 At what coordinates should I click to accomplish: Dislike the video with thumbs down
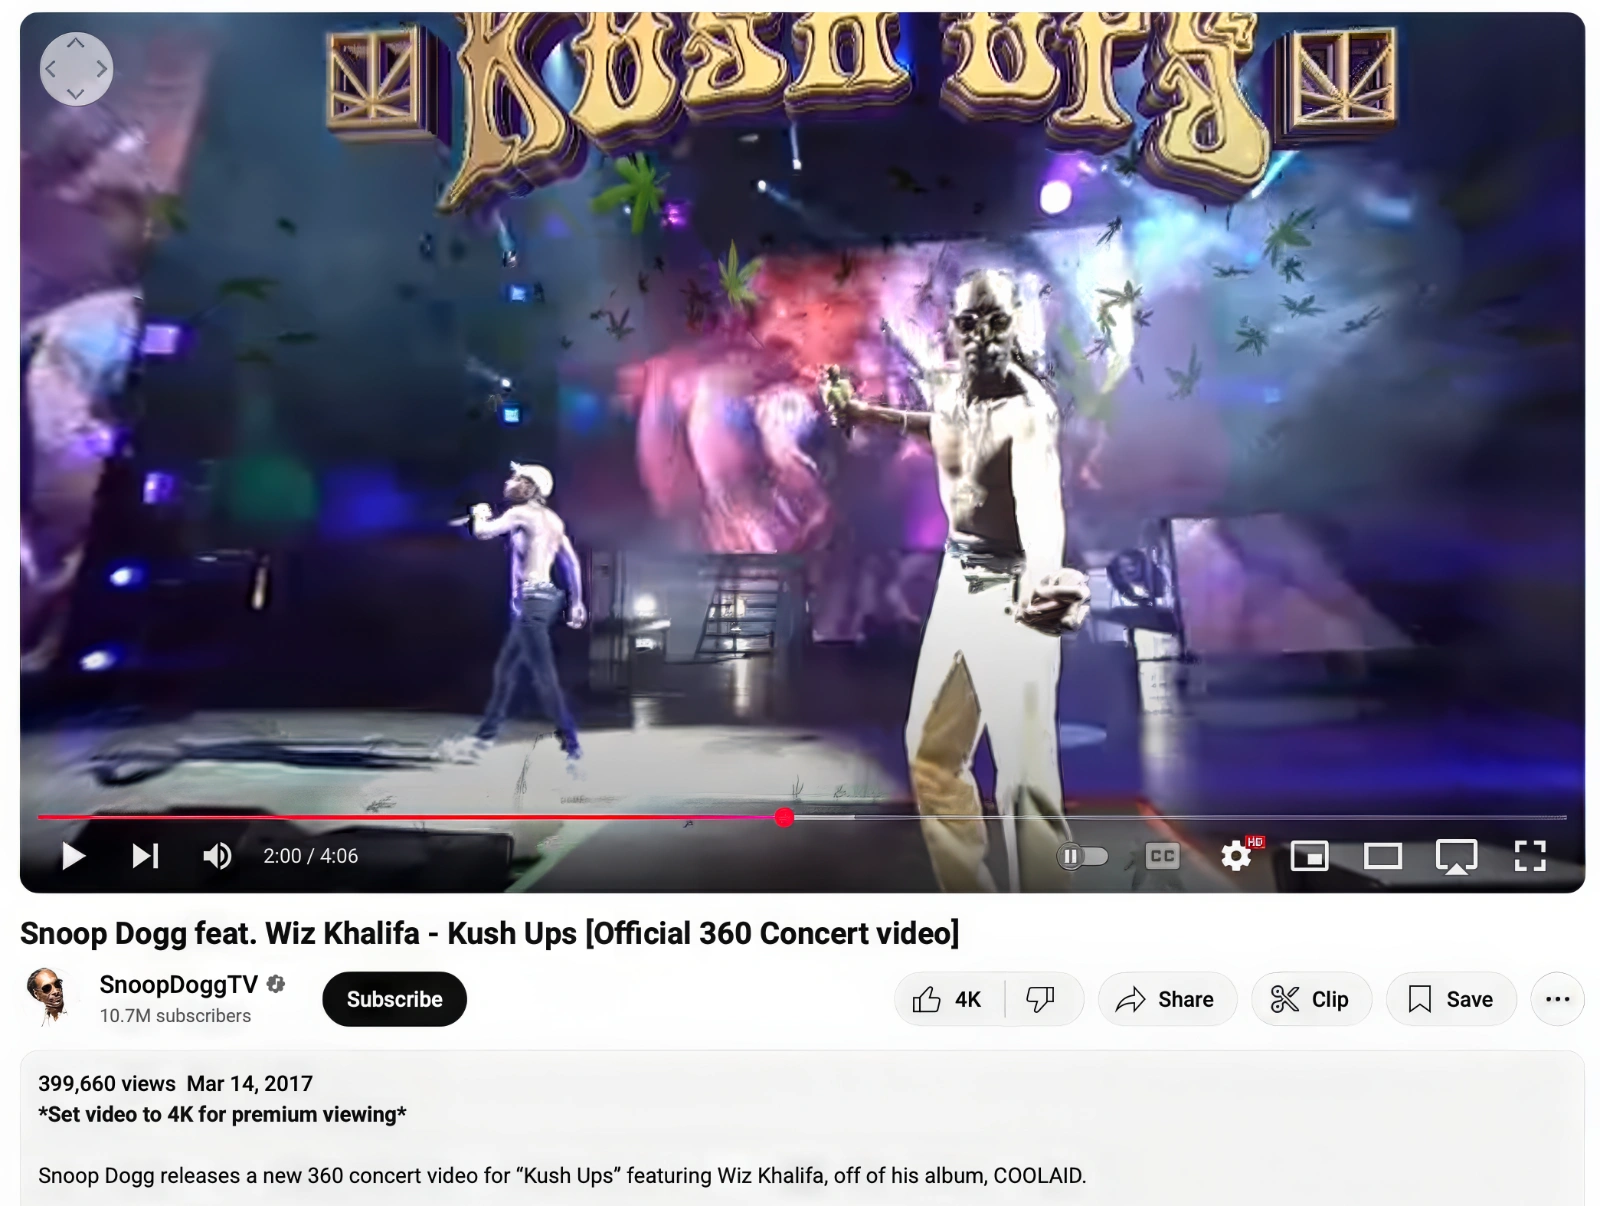(1041, 999)
